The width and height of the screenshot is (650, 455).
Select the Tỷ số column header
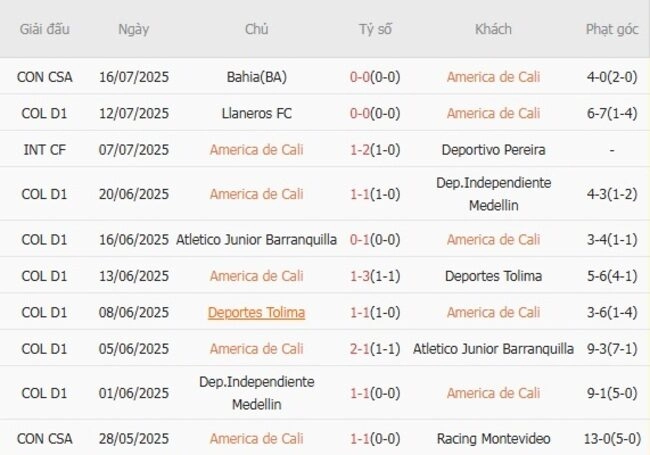375,29
